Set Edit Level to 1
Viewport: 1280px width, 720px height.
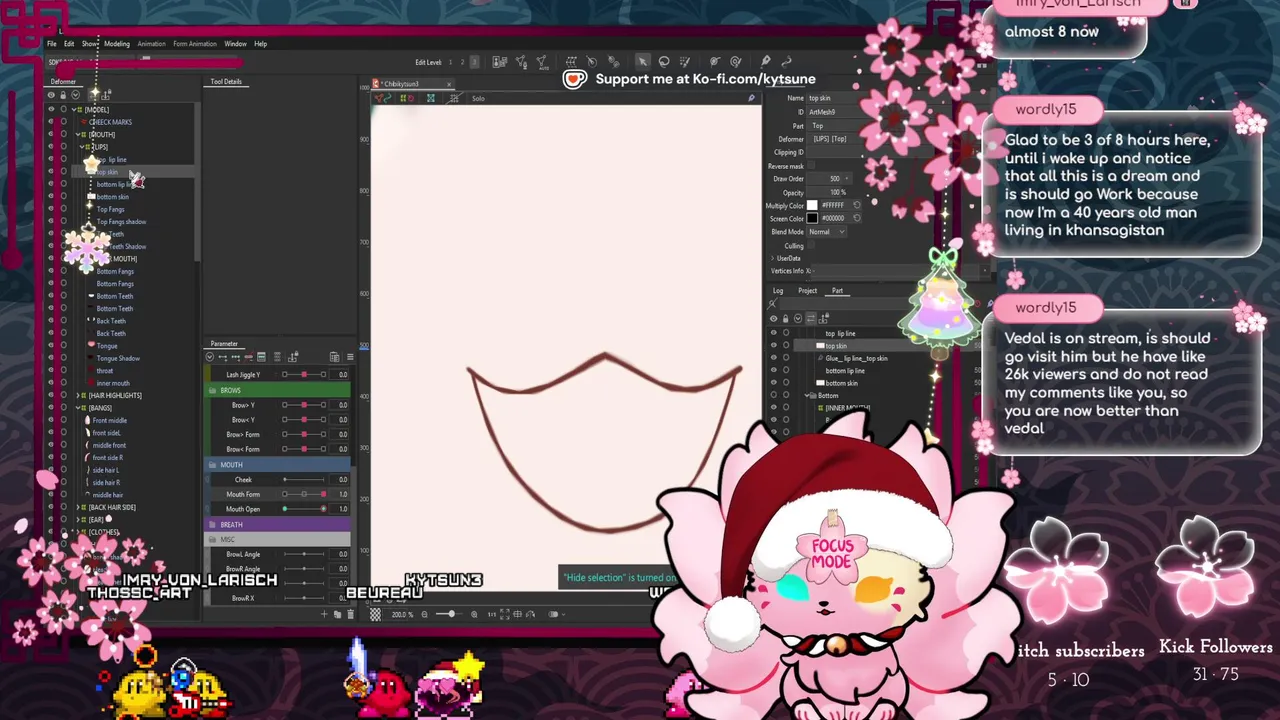[450, 62]
